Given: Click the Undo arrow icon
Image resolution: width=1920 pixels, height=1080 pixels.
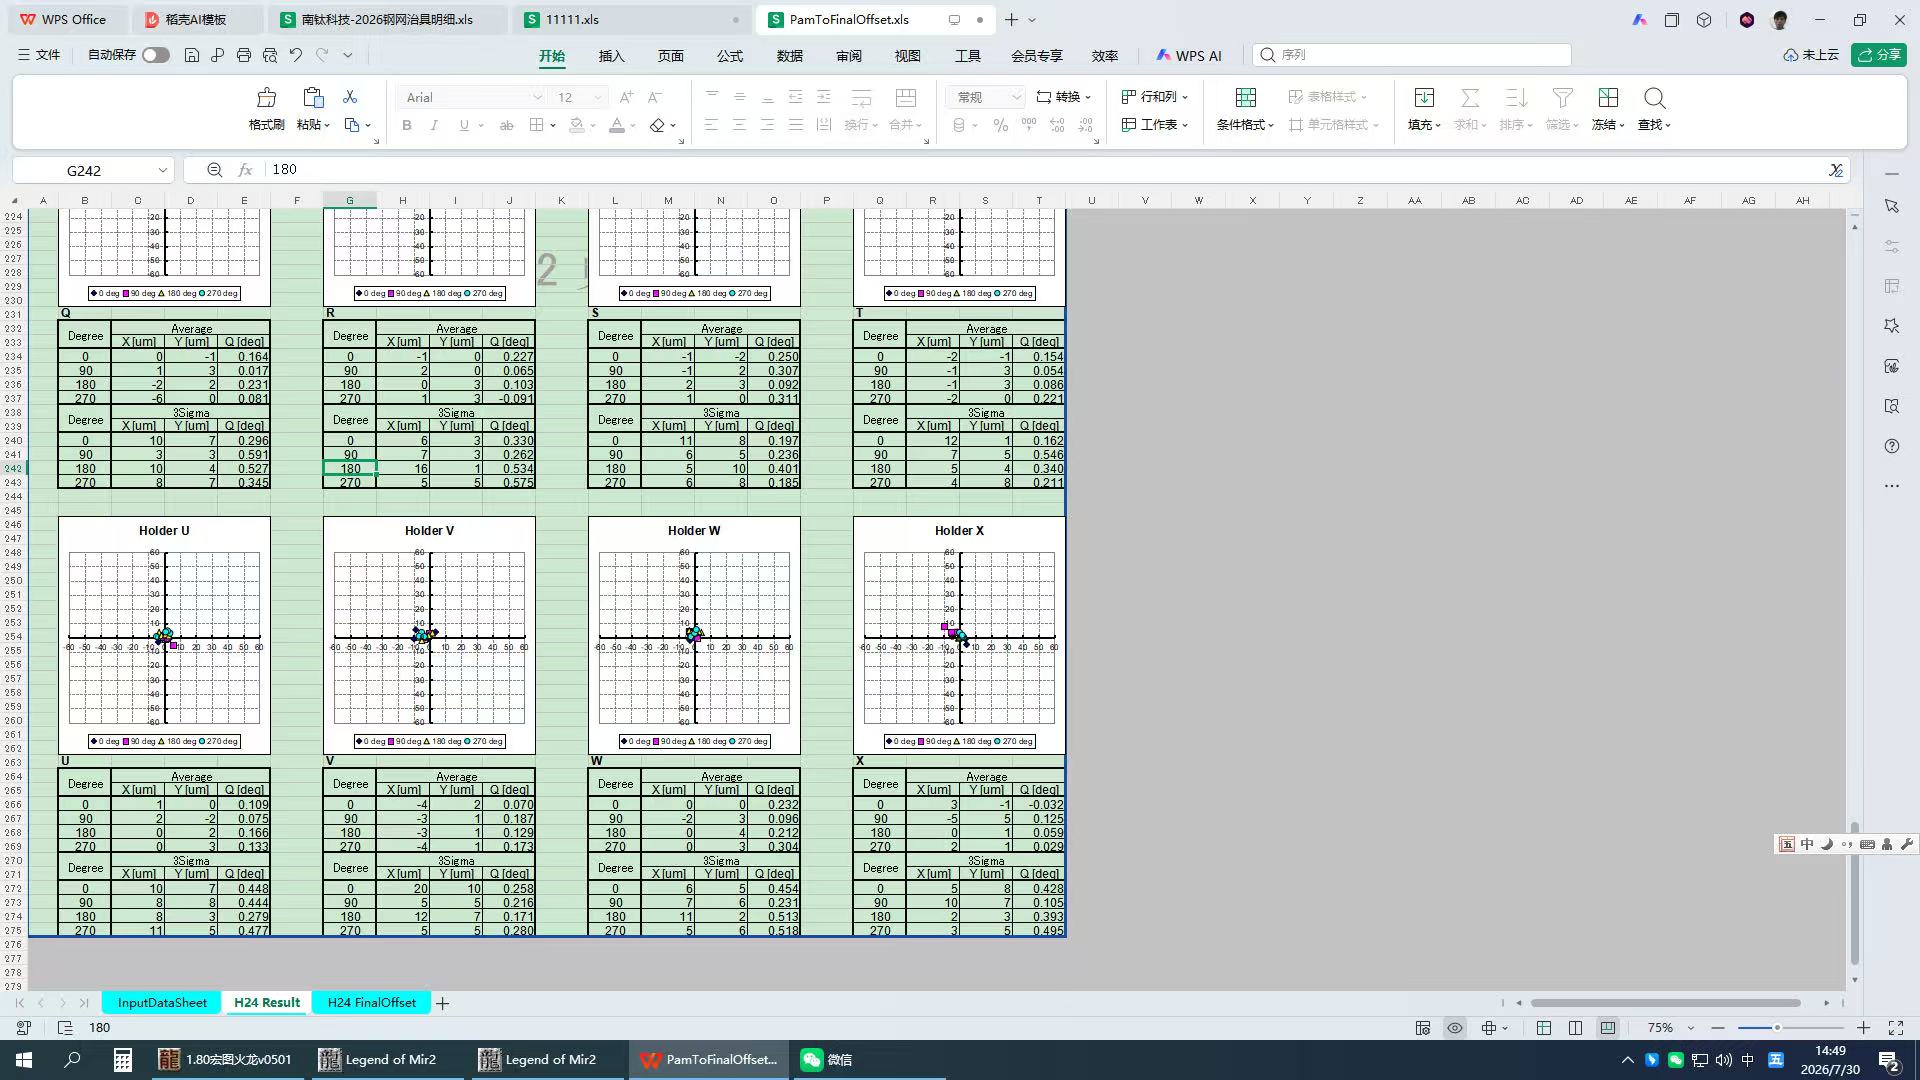Looking at the screenshot, I should [x=296, y=55].
